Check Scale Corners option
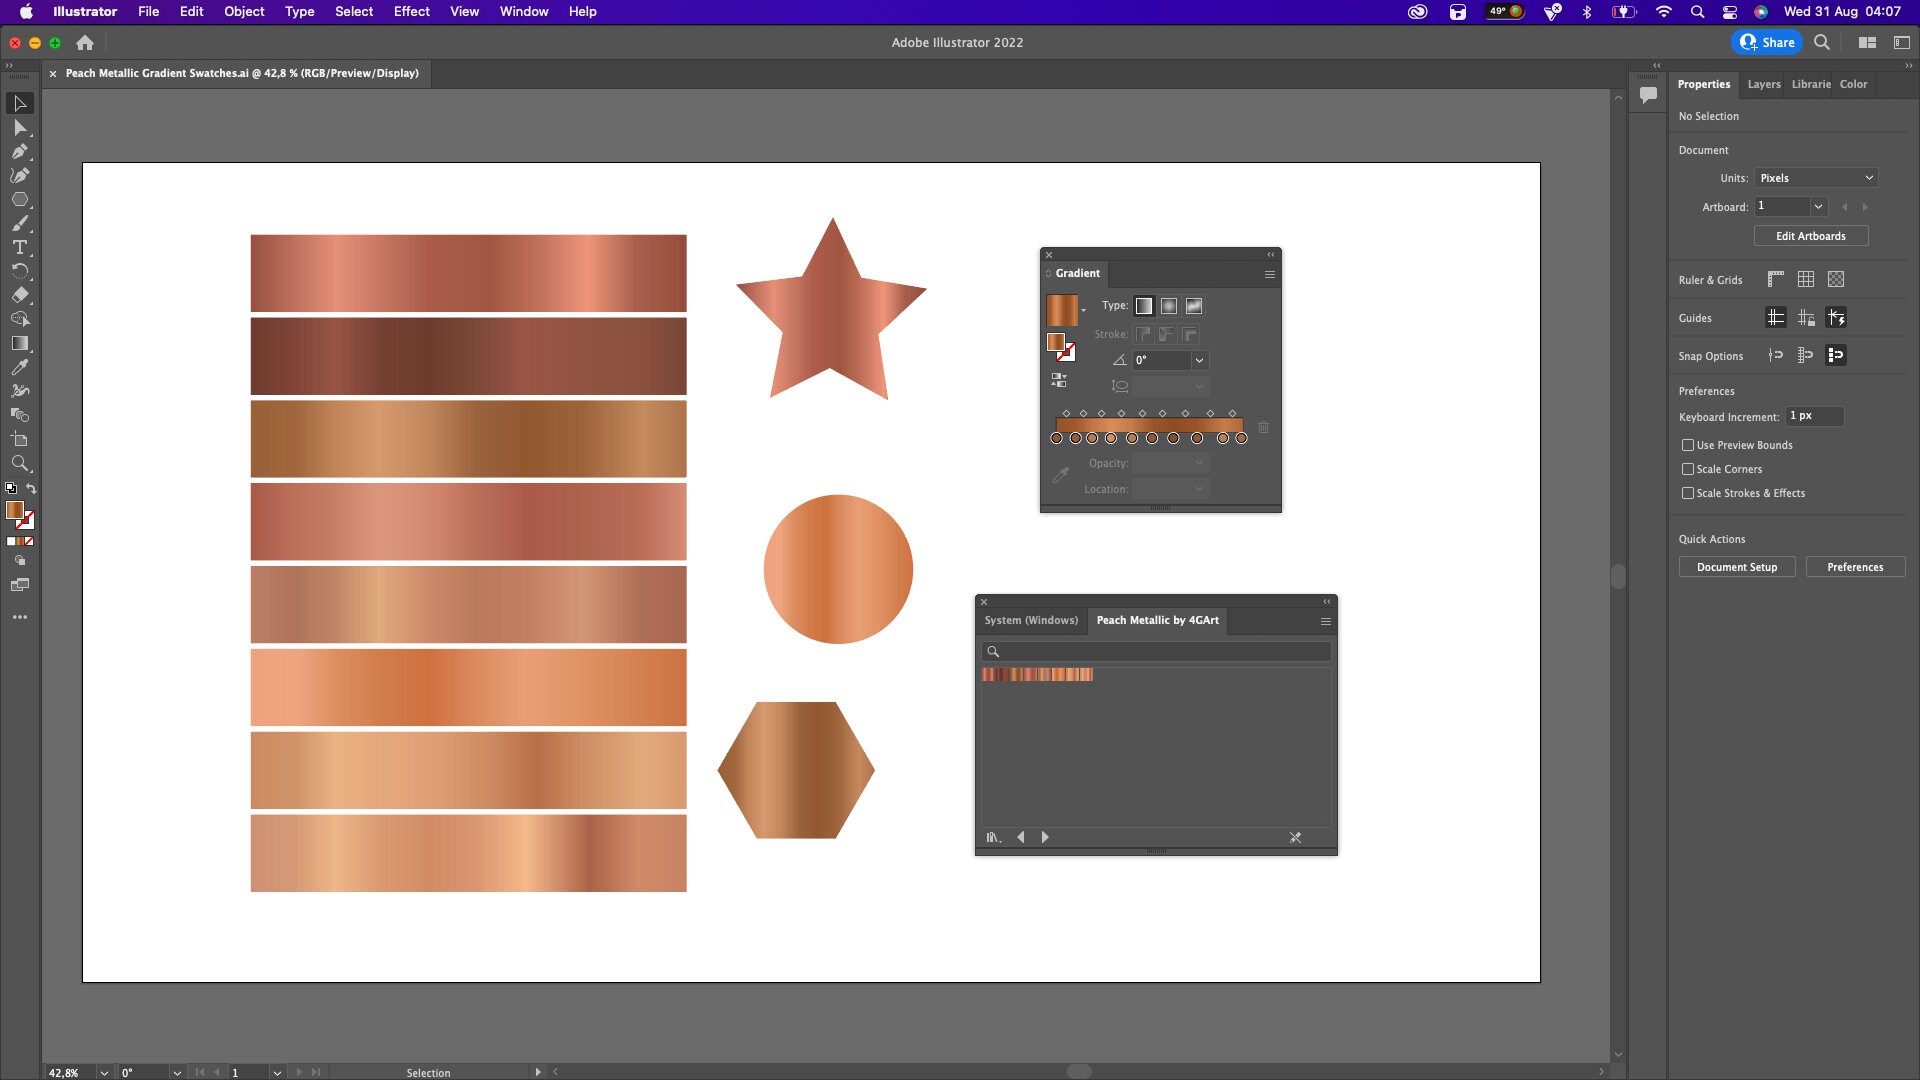Image resolution: width=1920 pixels, height=1080 pixels. click(x=1689, y=469)
